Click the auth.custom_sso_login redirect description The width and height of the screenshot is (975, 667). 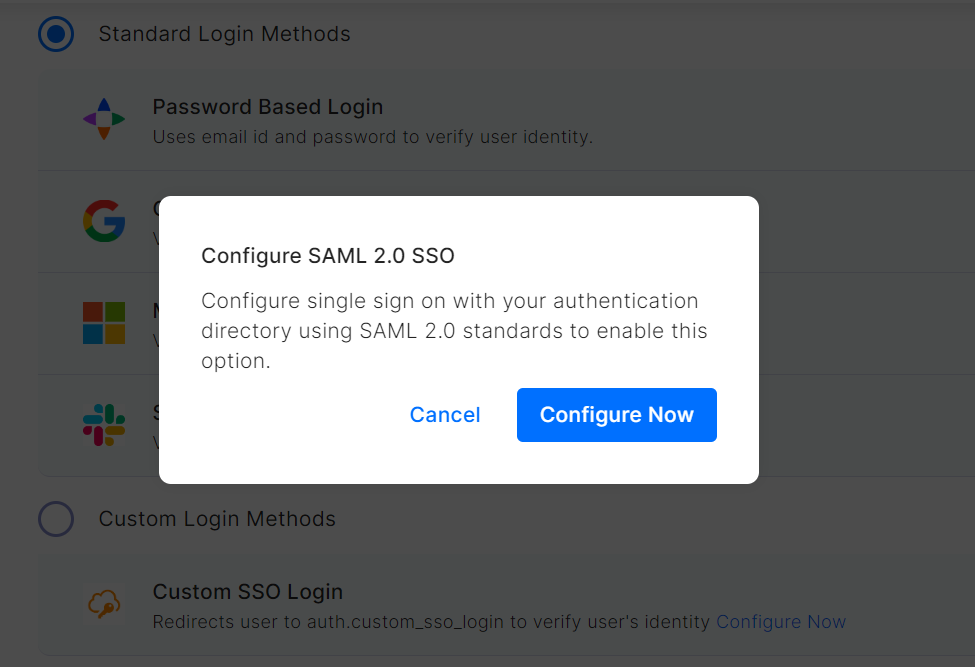click(x=431, y=622)
